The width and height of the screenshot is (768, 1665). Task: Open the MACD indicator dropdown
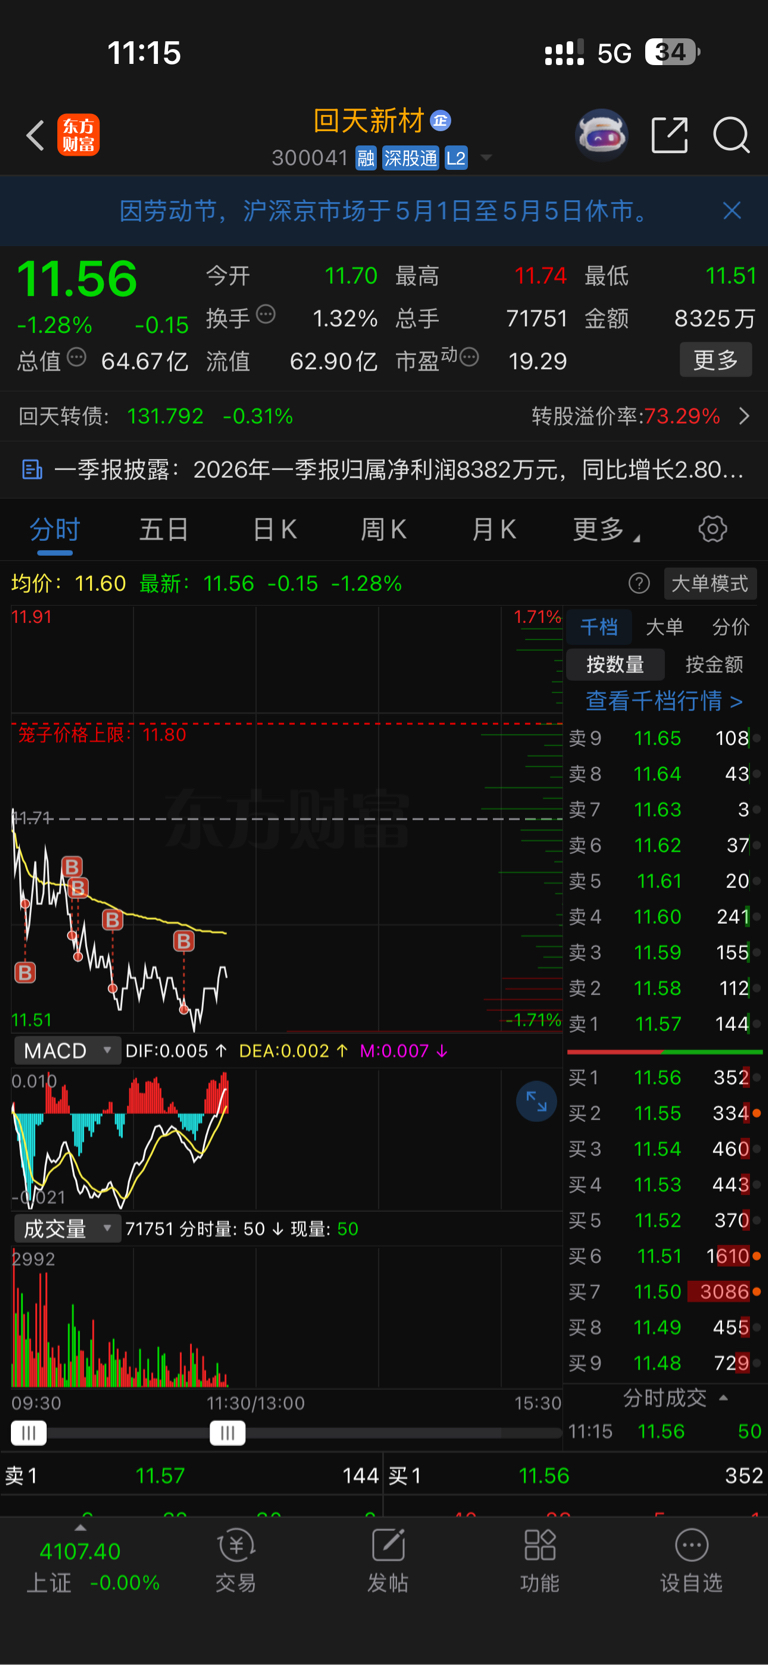point(68,1051)
